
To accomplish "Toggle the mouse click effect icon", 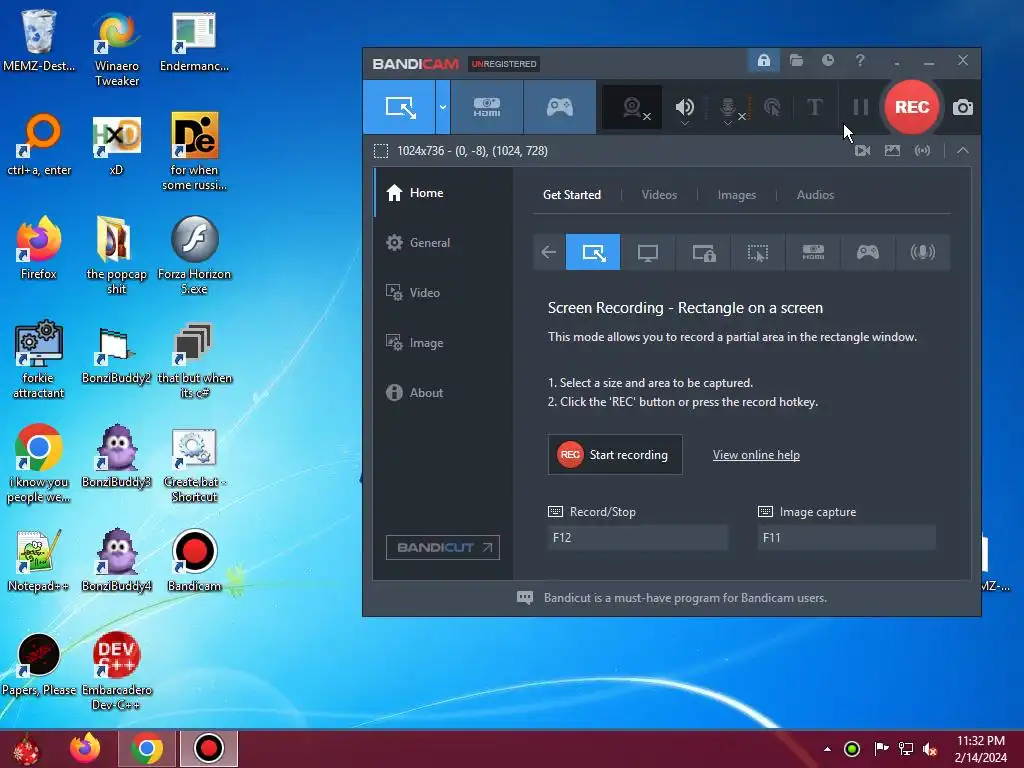I will pyautogui.click(x=773, y=107).
